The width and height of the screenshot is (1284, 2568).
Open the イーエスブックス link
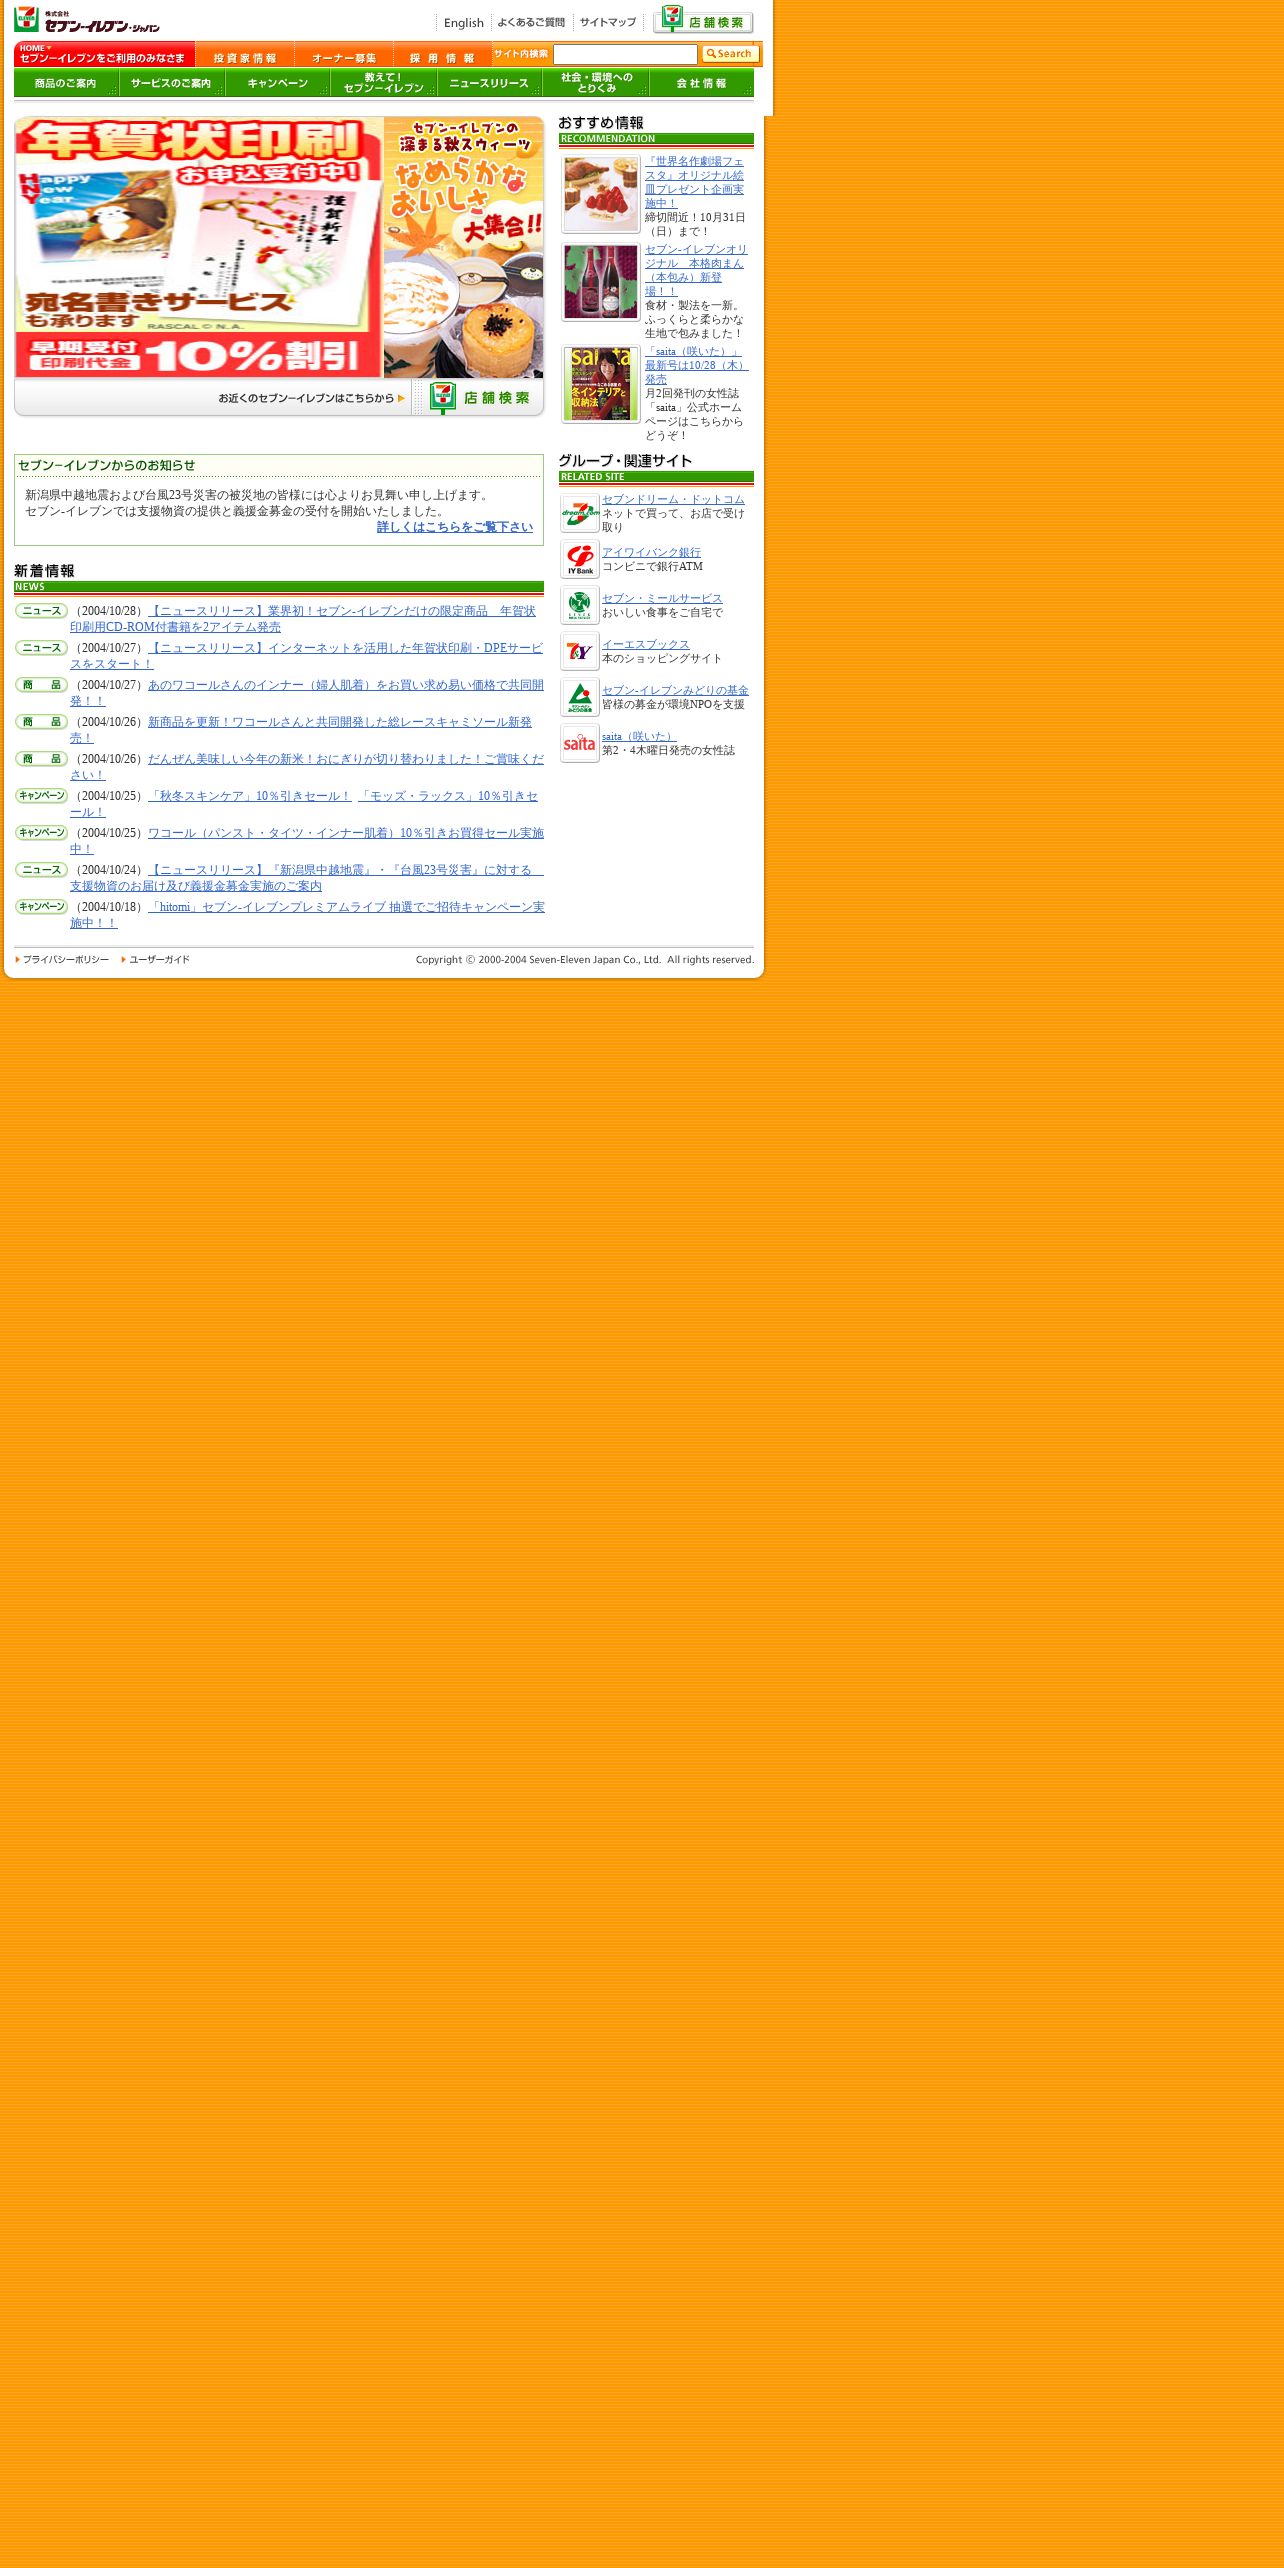[x=646, y=644]
